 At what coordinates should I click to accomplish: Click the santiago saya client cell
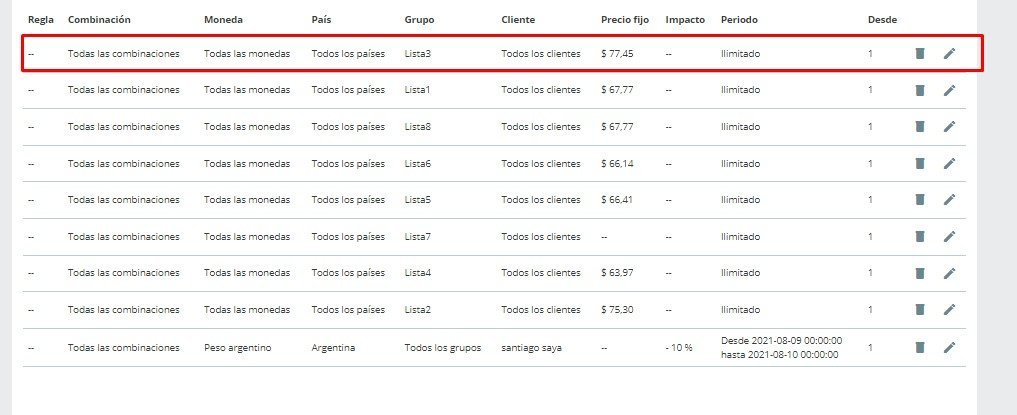coord(532,348)
